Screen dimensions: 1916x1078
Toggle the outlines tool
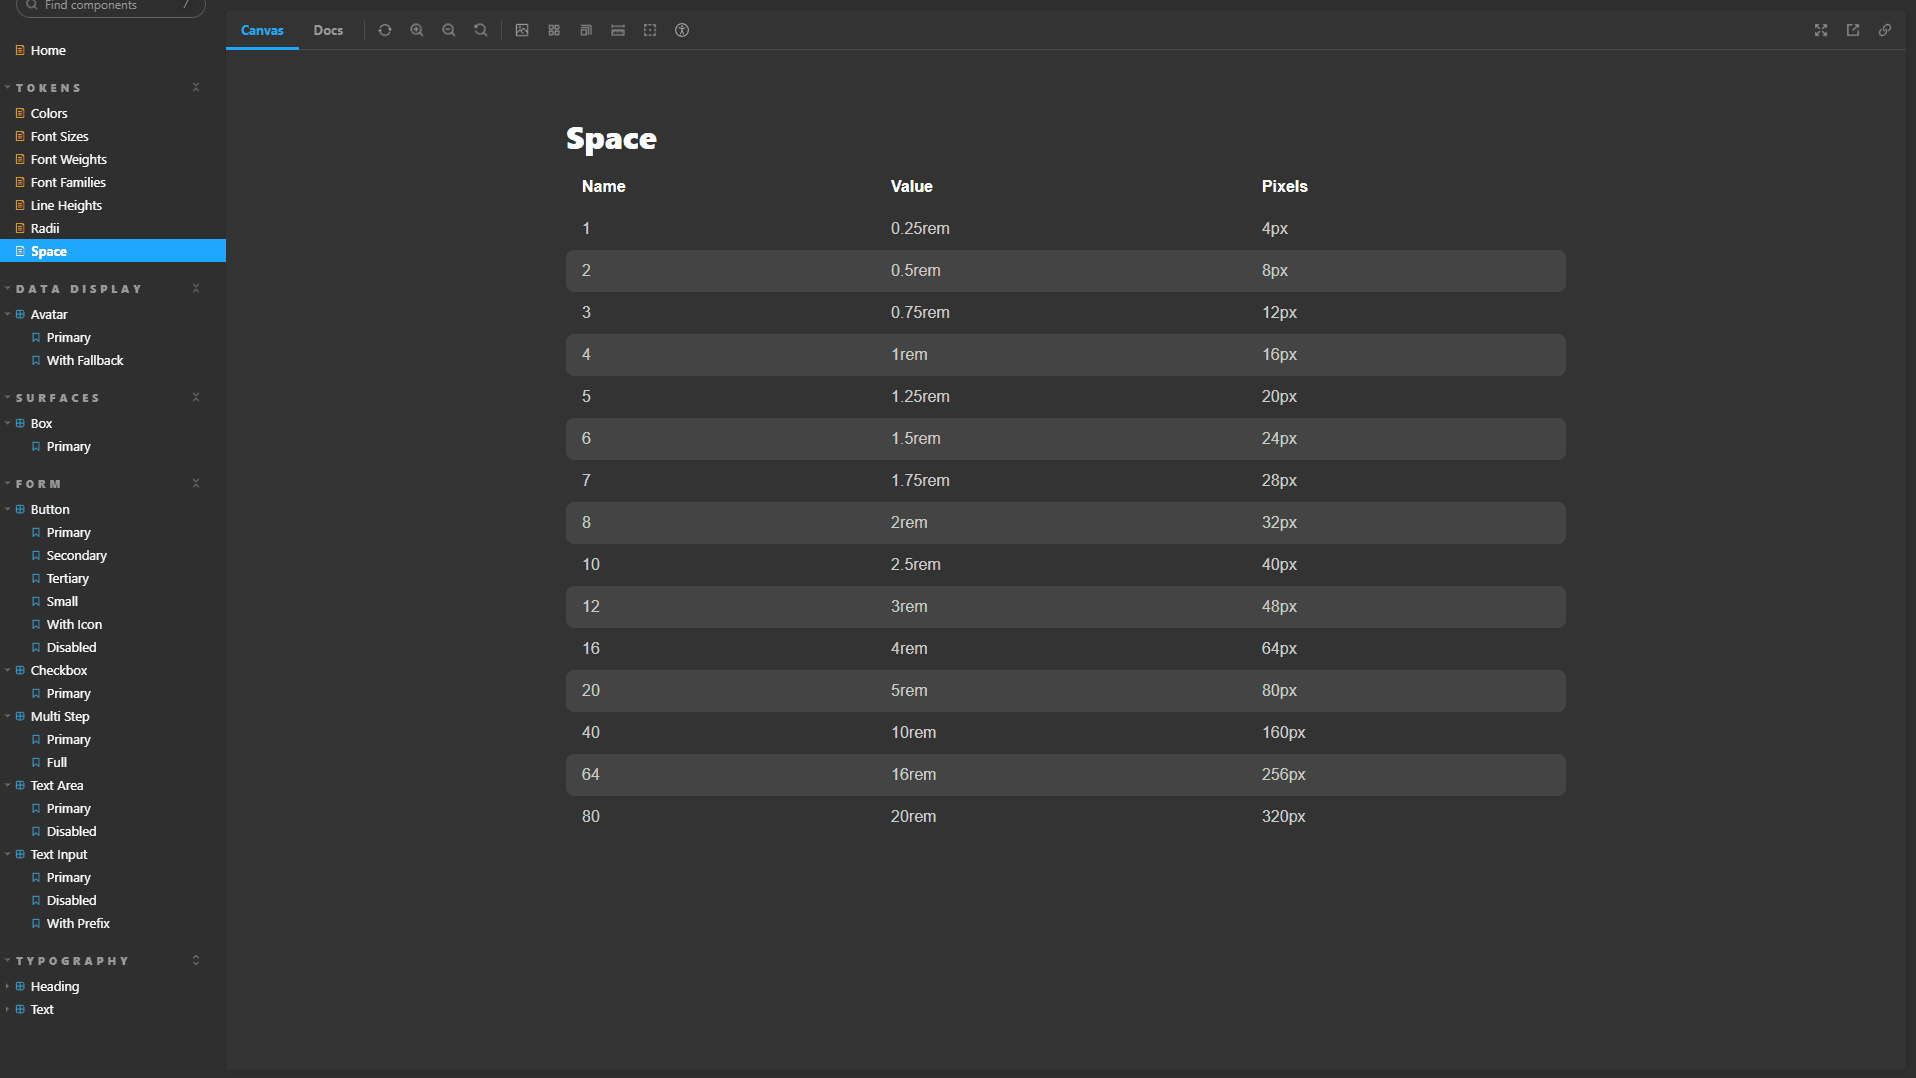(650, 30)
